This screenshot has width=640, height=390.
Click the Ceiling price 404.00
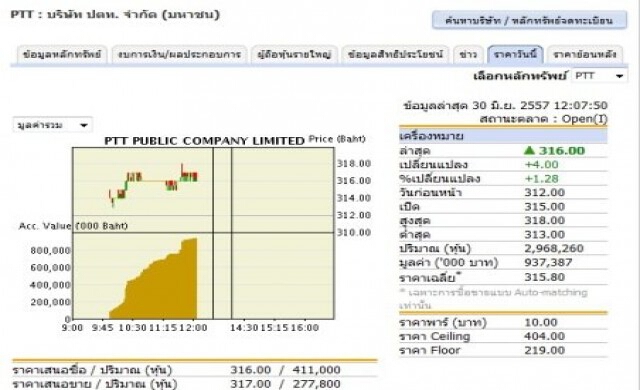[x=544, y=336]
